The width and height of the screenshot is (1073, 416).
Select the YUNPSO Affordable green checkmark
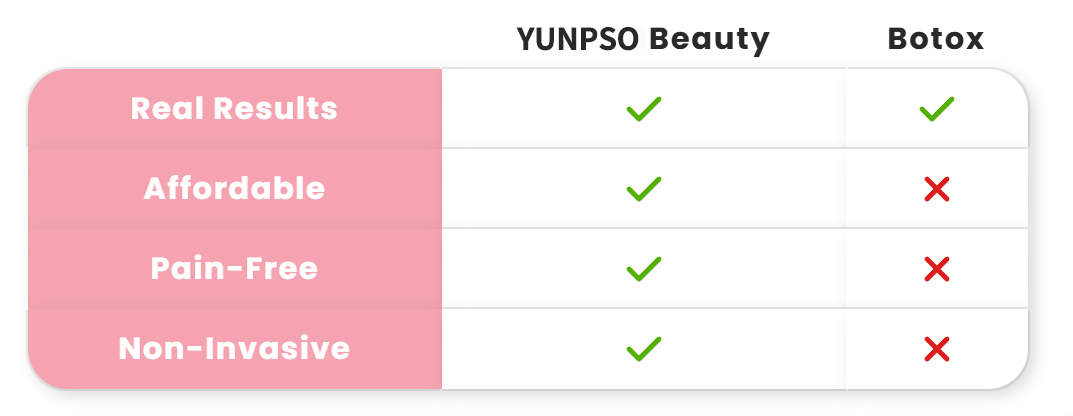643,189
